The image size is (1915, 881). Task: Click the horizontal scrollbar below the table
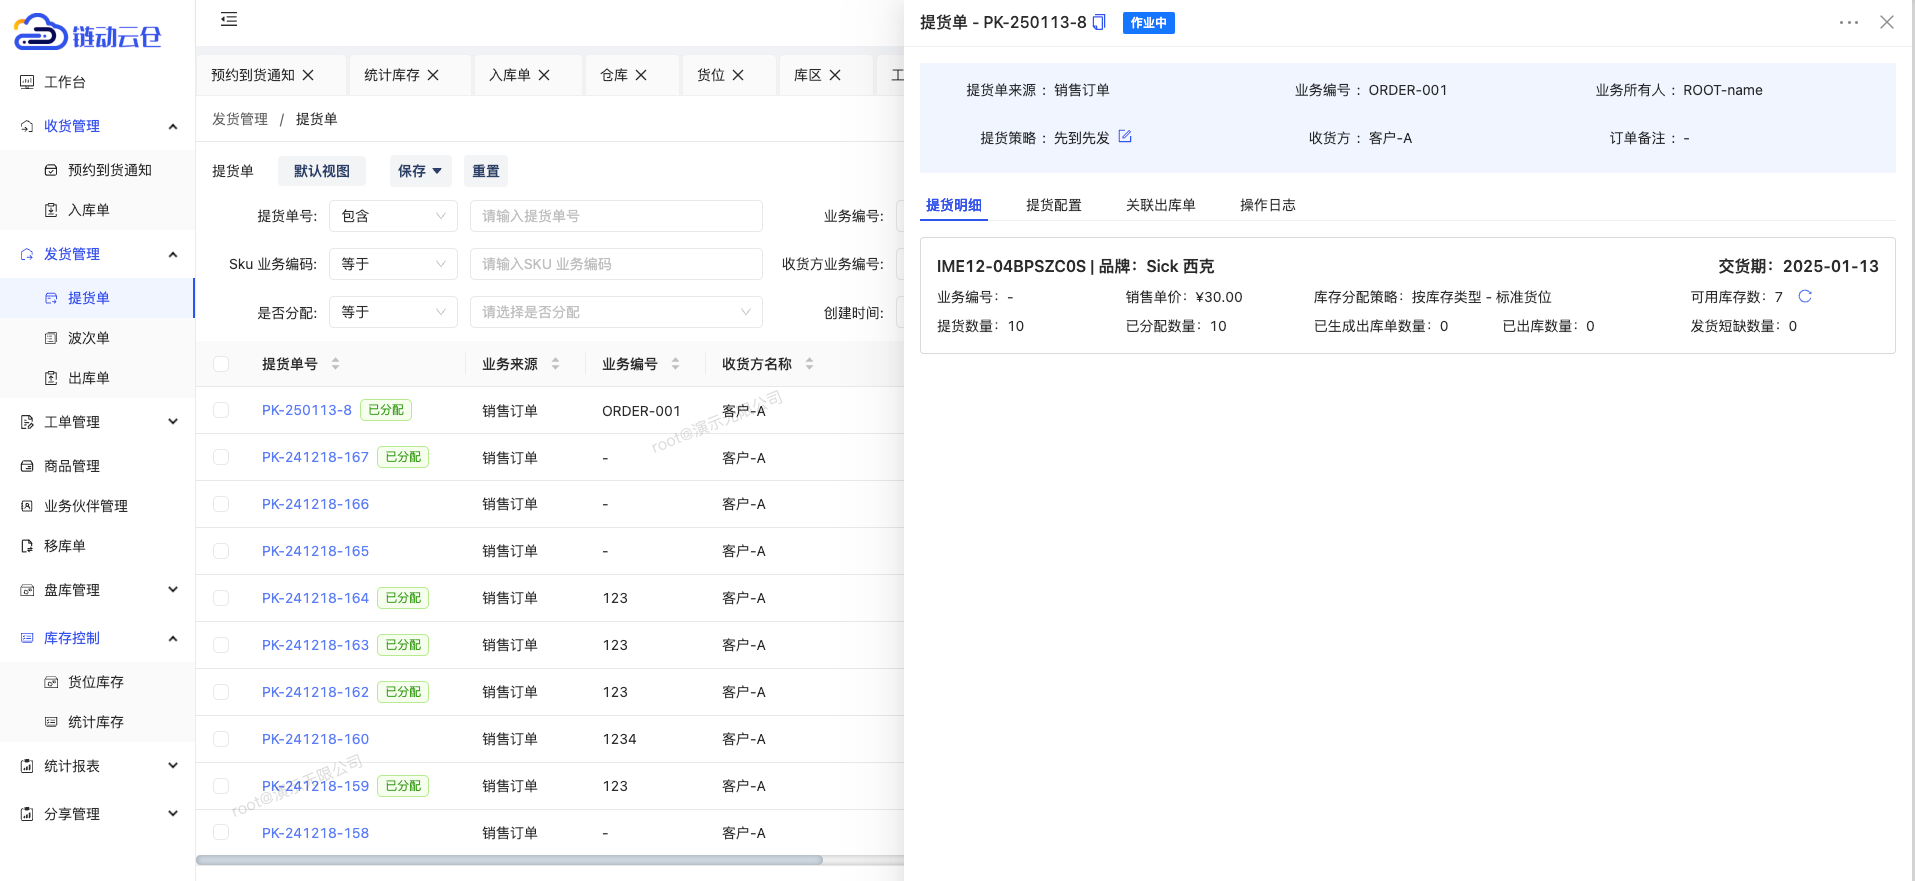[x=510, y=860]
